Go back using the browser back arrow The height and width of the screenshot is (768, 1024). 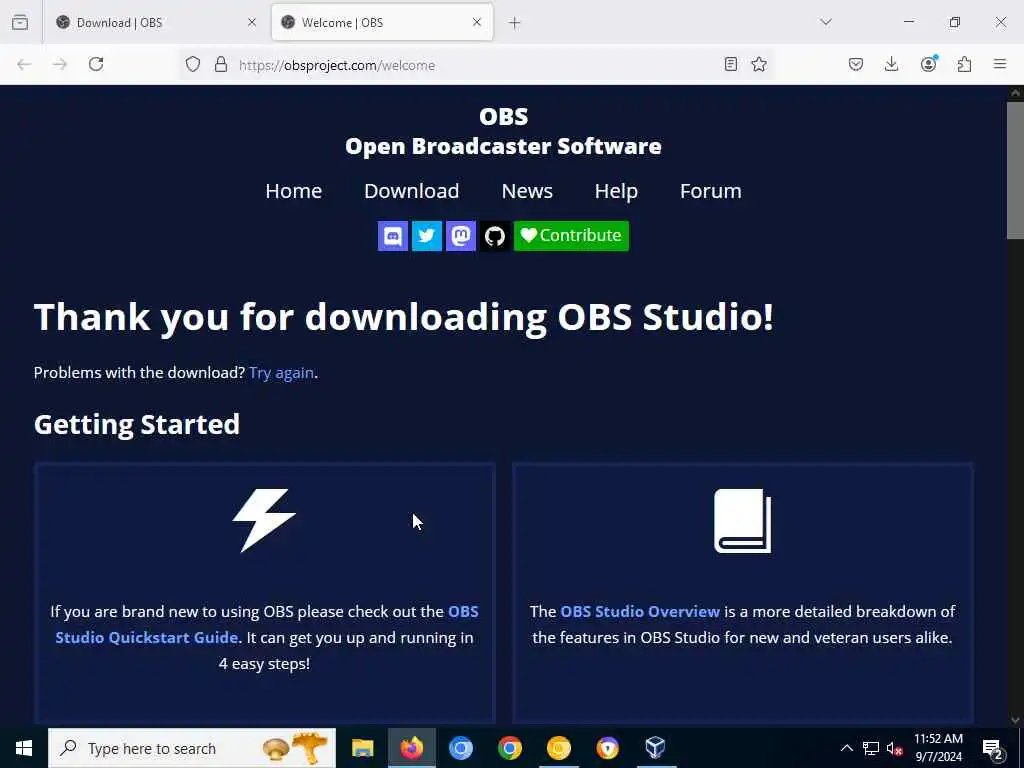[24, 64]
